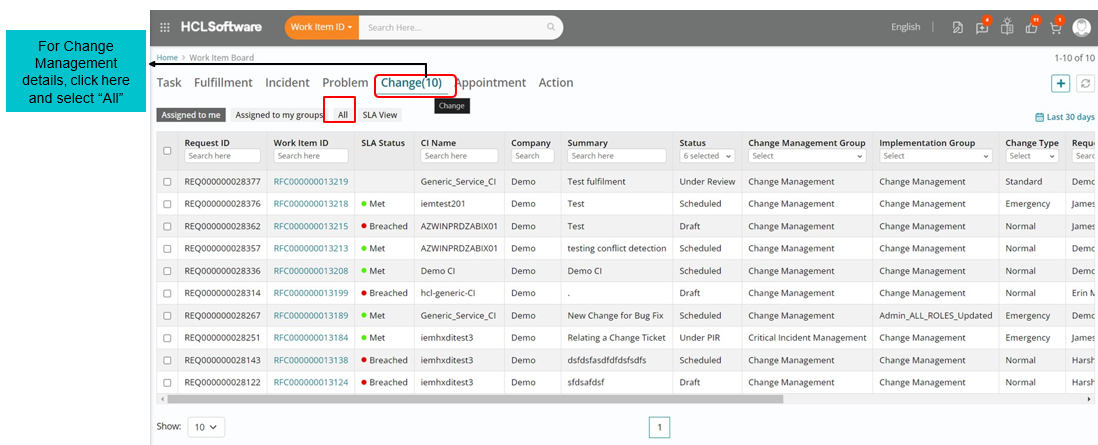Viewport: 1098px width, 445px height.
Task: Switch to the Incident tab
Action: click(287, 83)
